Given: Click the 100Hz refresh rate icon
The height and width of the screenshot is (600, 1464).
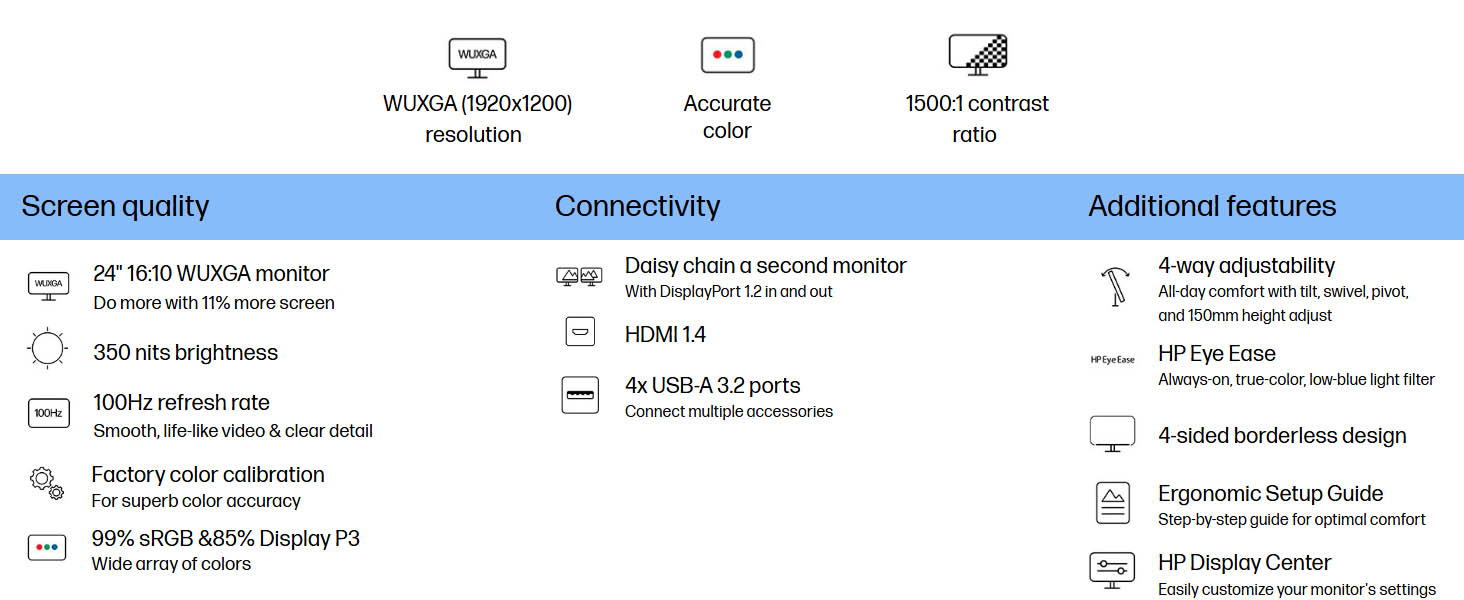Looking at the screenshot, I should [x=48, y=413].
